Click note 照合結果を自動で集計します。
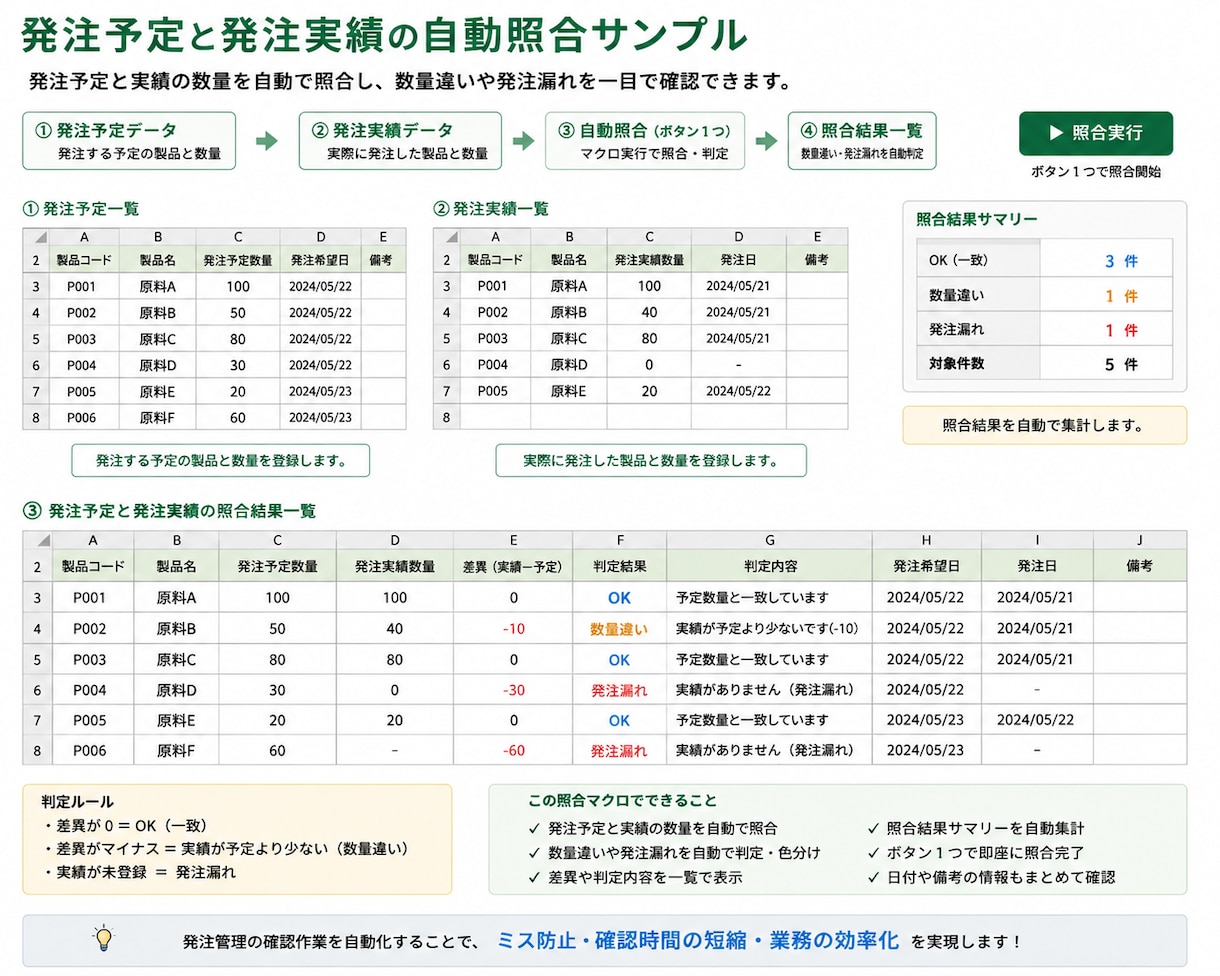This screenshot has height=976, width=1220. 1044,425
